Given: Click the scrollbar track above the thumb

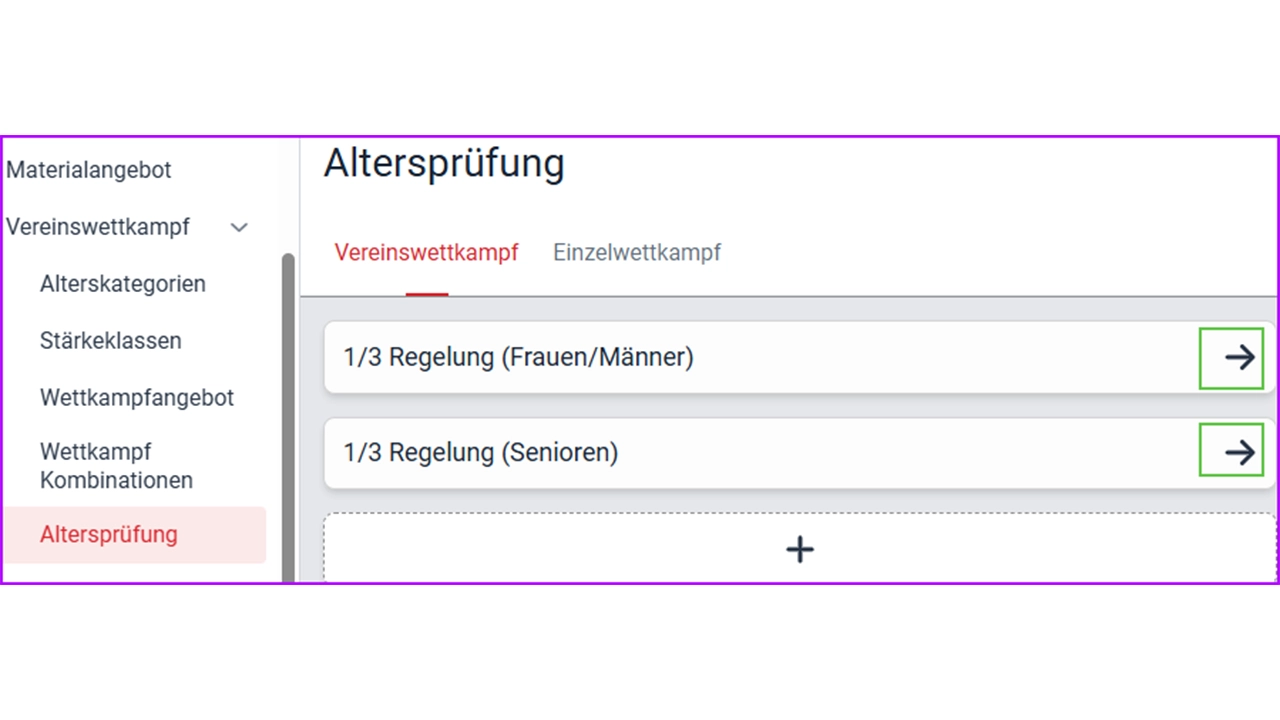Looking at the screenshot, I should (x=288, y=195).
